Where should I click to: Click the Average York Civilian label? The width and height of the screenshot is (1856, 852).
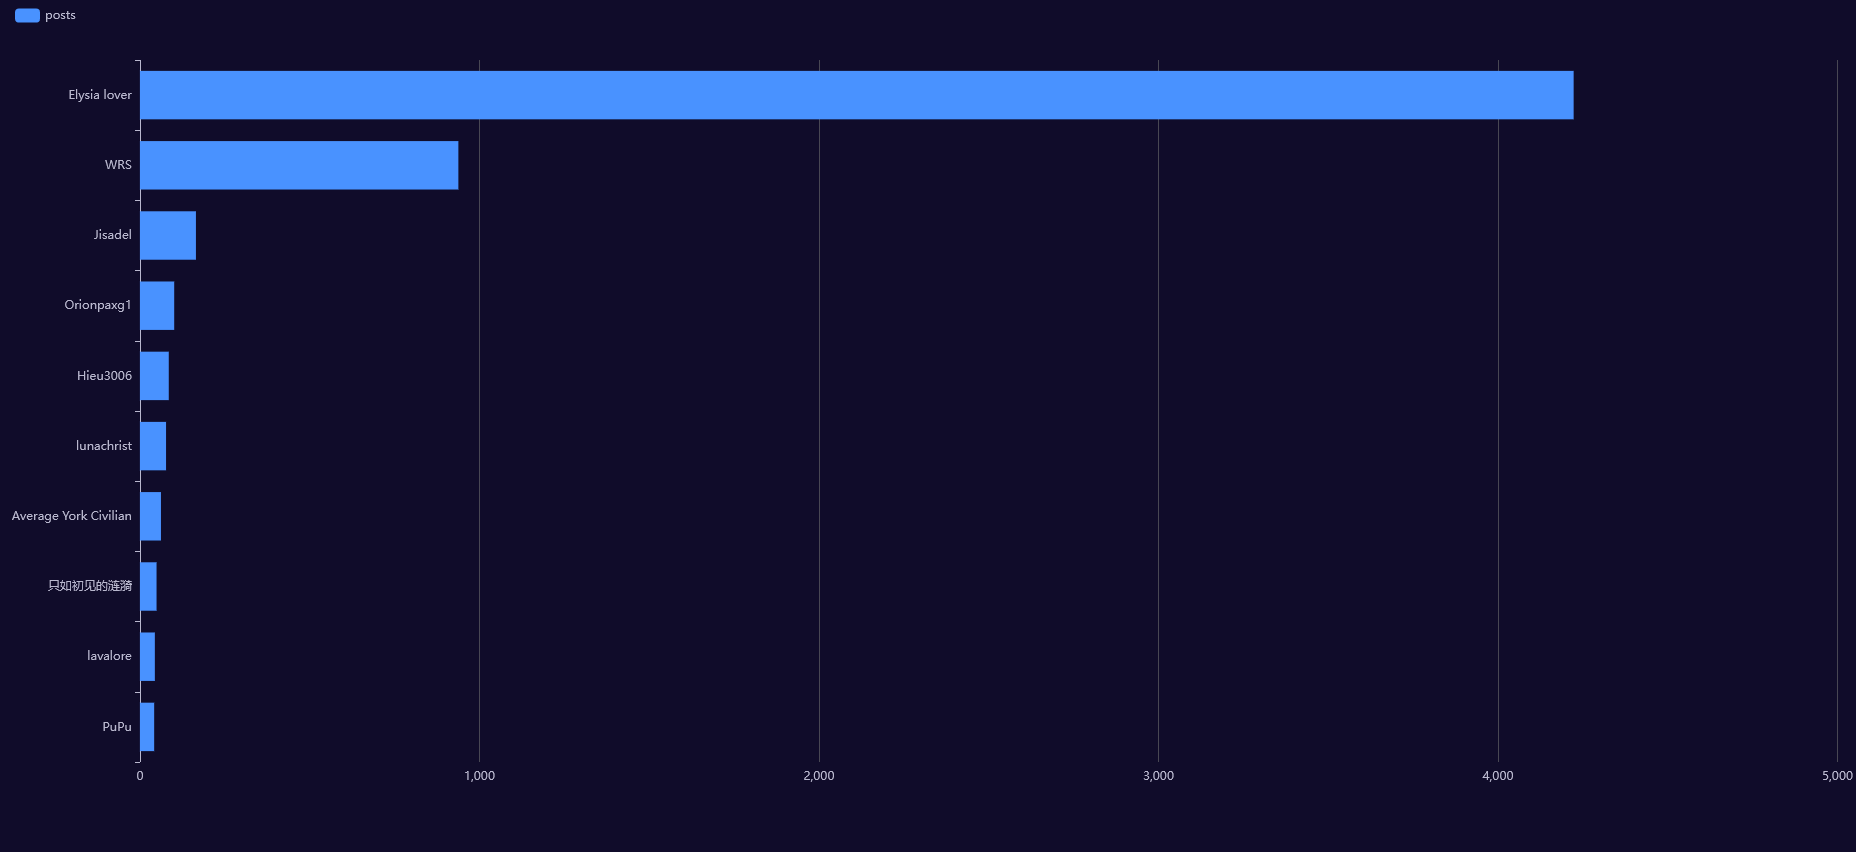[x=72, y=516]
